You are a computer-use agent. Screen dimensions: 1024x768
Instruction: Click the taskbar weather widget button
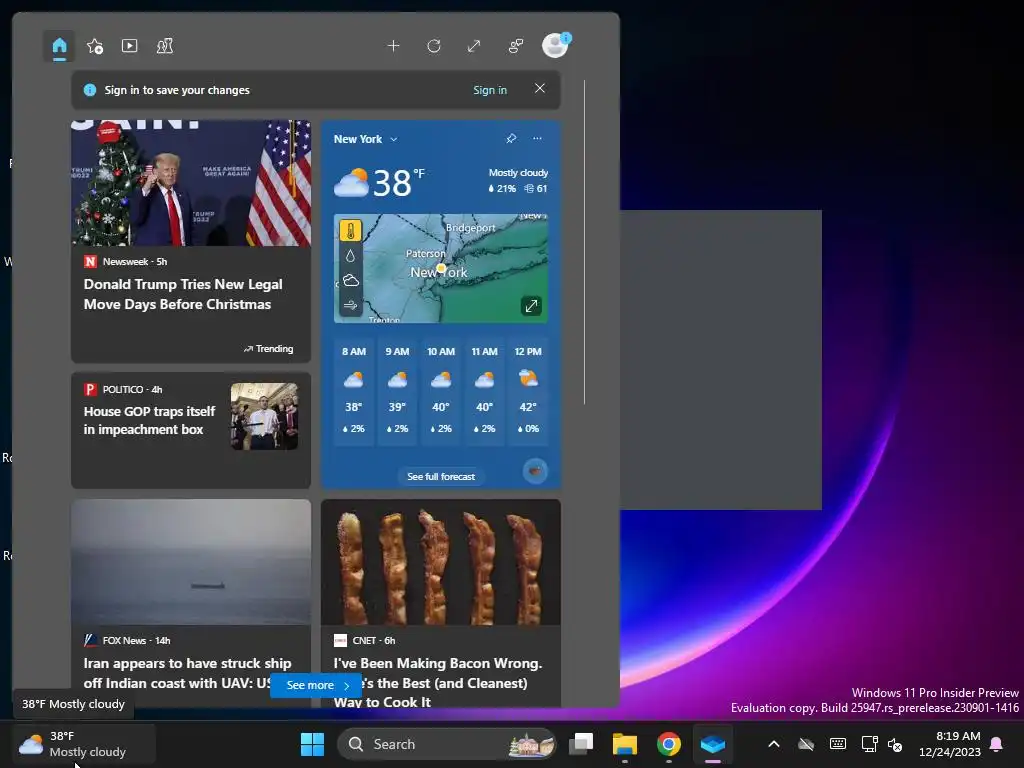click(x=84, y=744)
